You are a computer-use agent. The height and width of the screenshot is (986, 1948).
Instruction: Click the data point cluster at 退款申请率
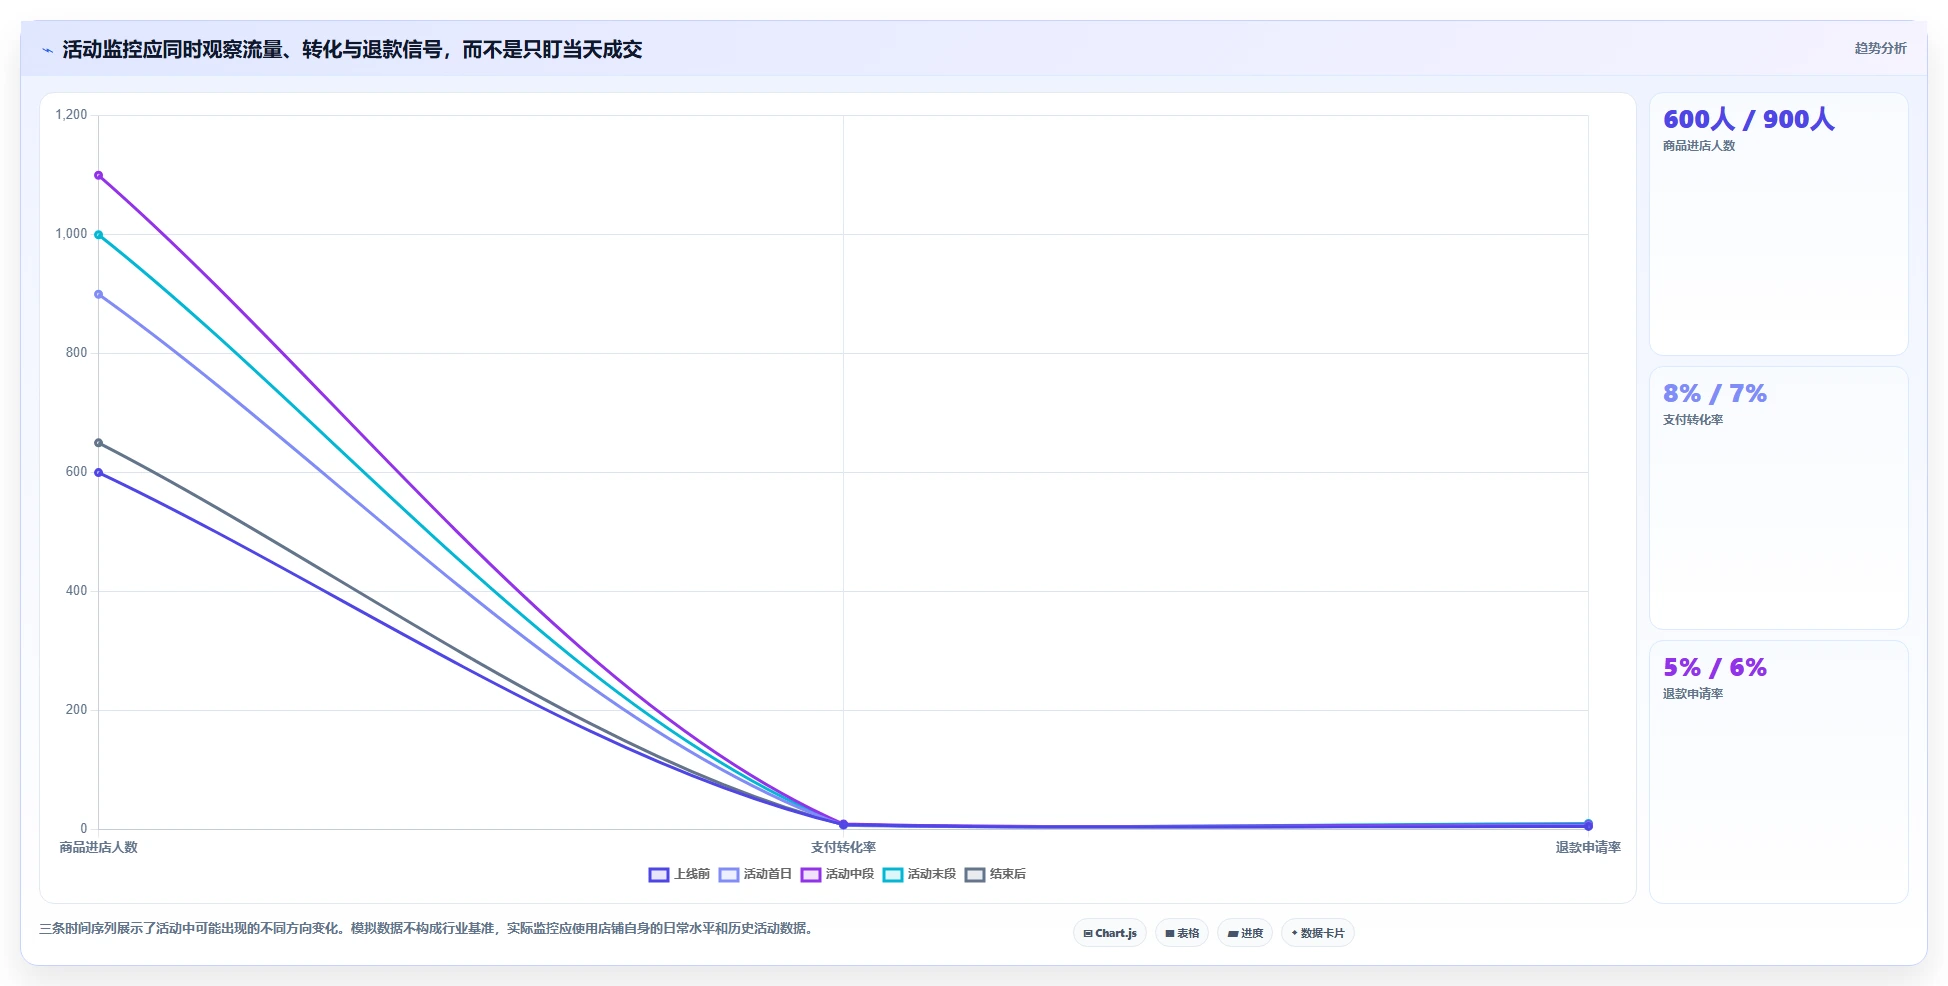(x=1588, y=825)
